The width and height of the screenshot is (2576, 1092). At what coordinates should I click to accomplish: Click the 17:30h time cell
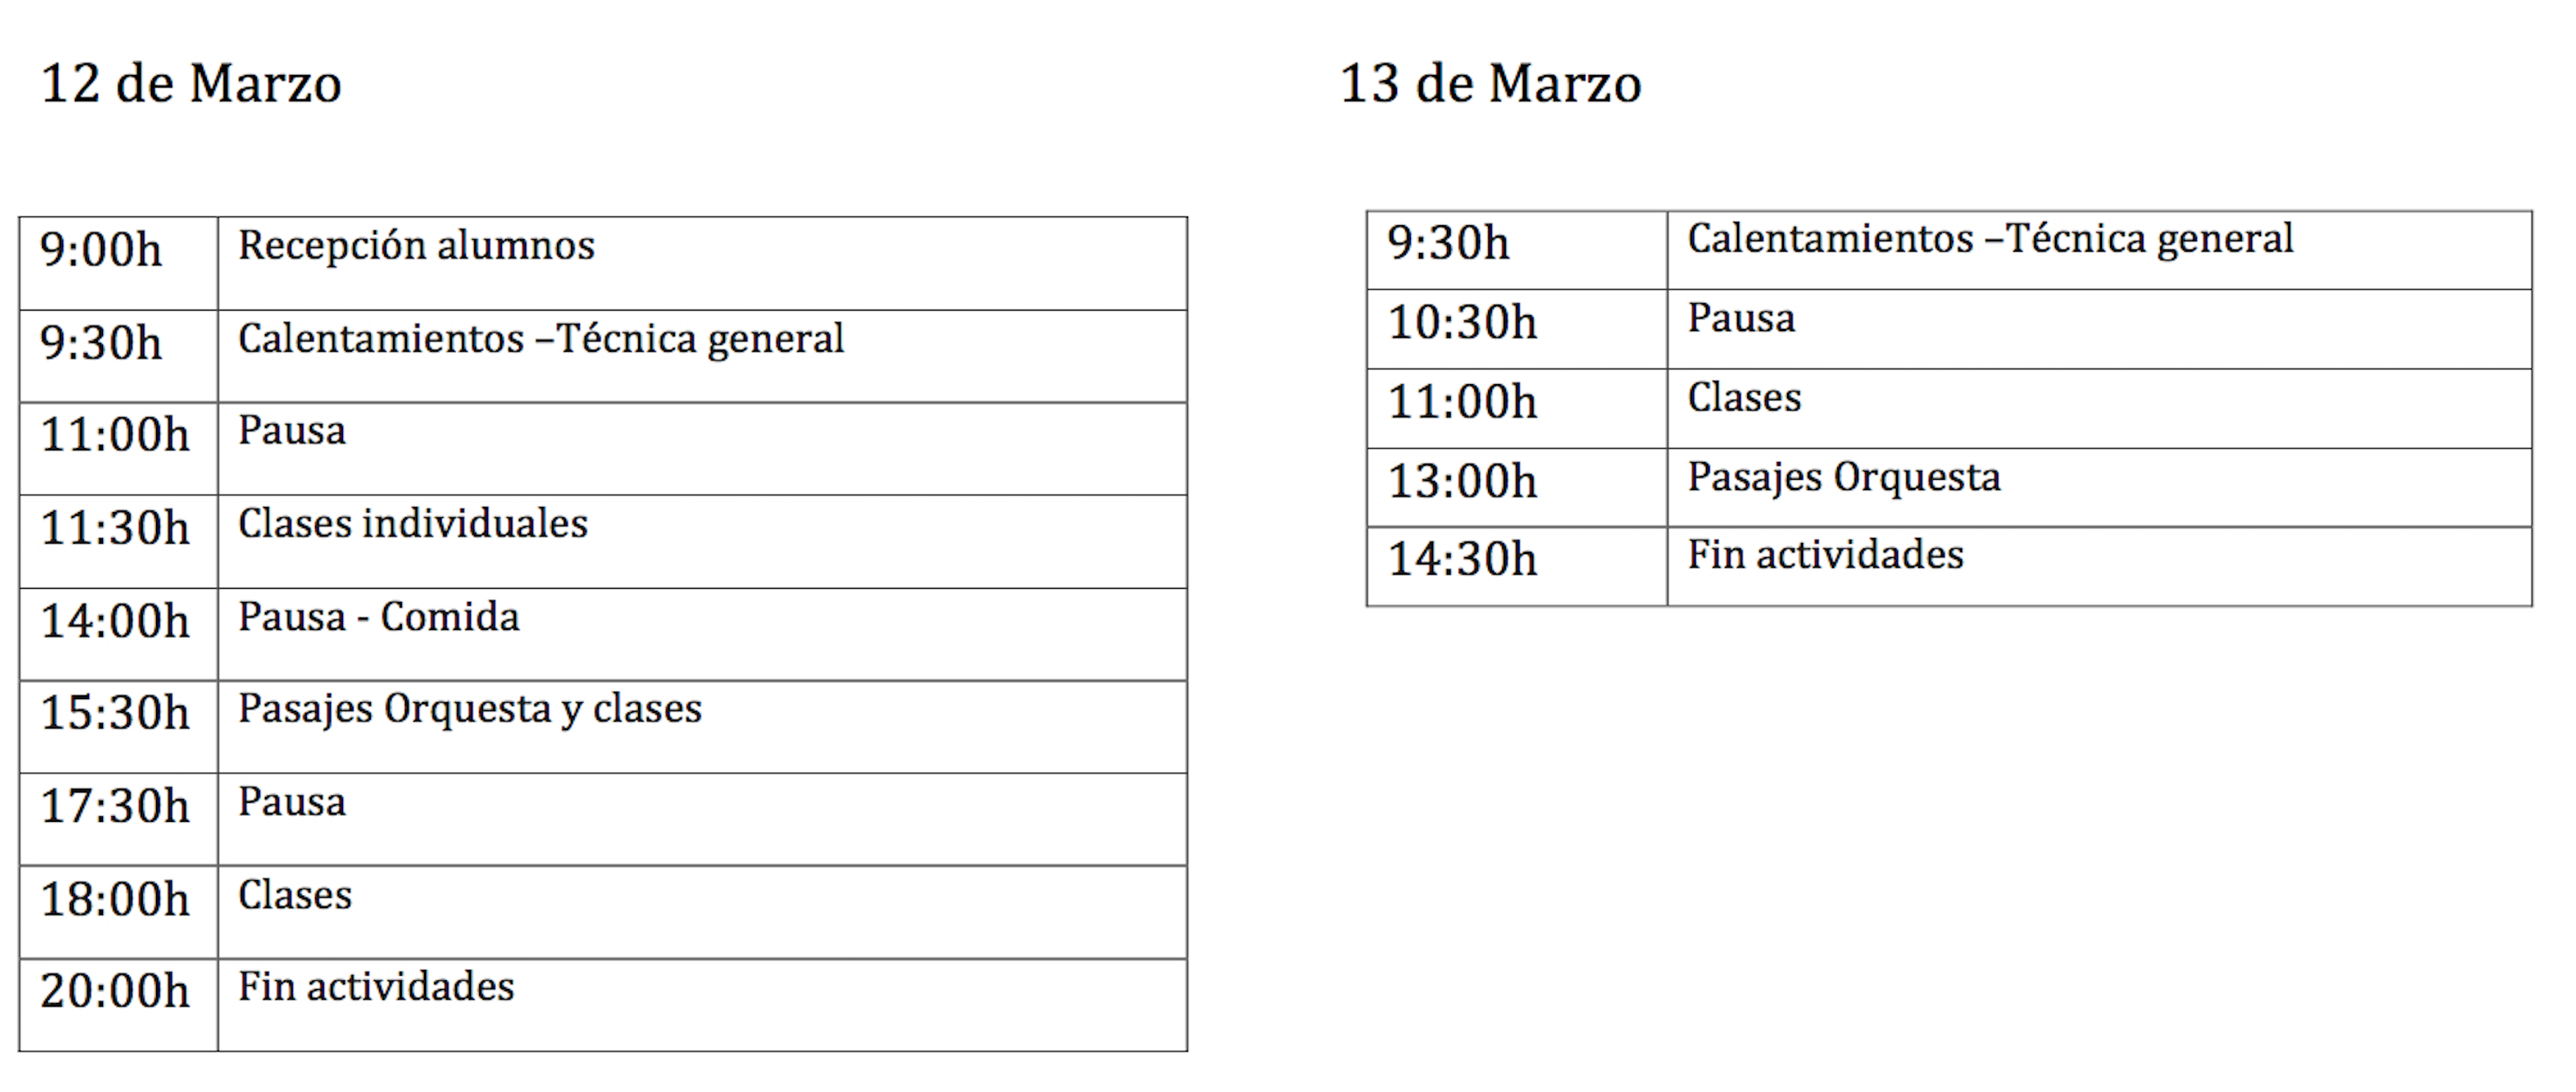(x=115, y=807)
